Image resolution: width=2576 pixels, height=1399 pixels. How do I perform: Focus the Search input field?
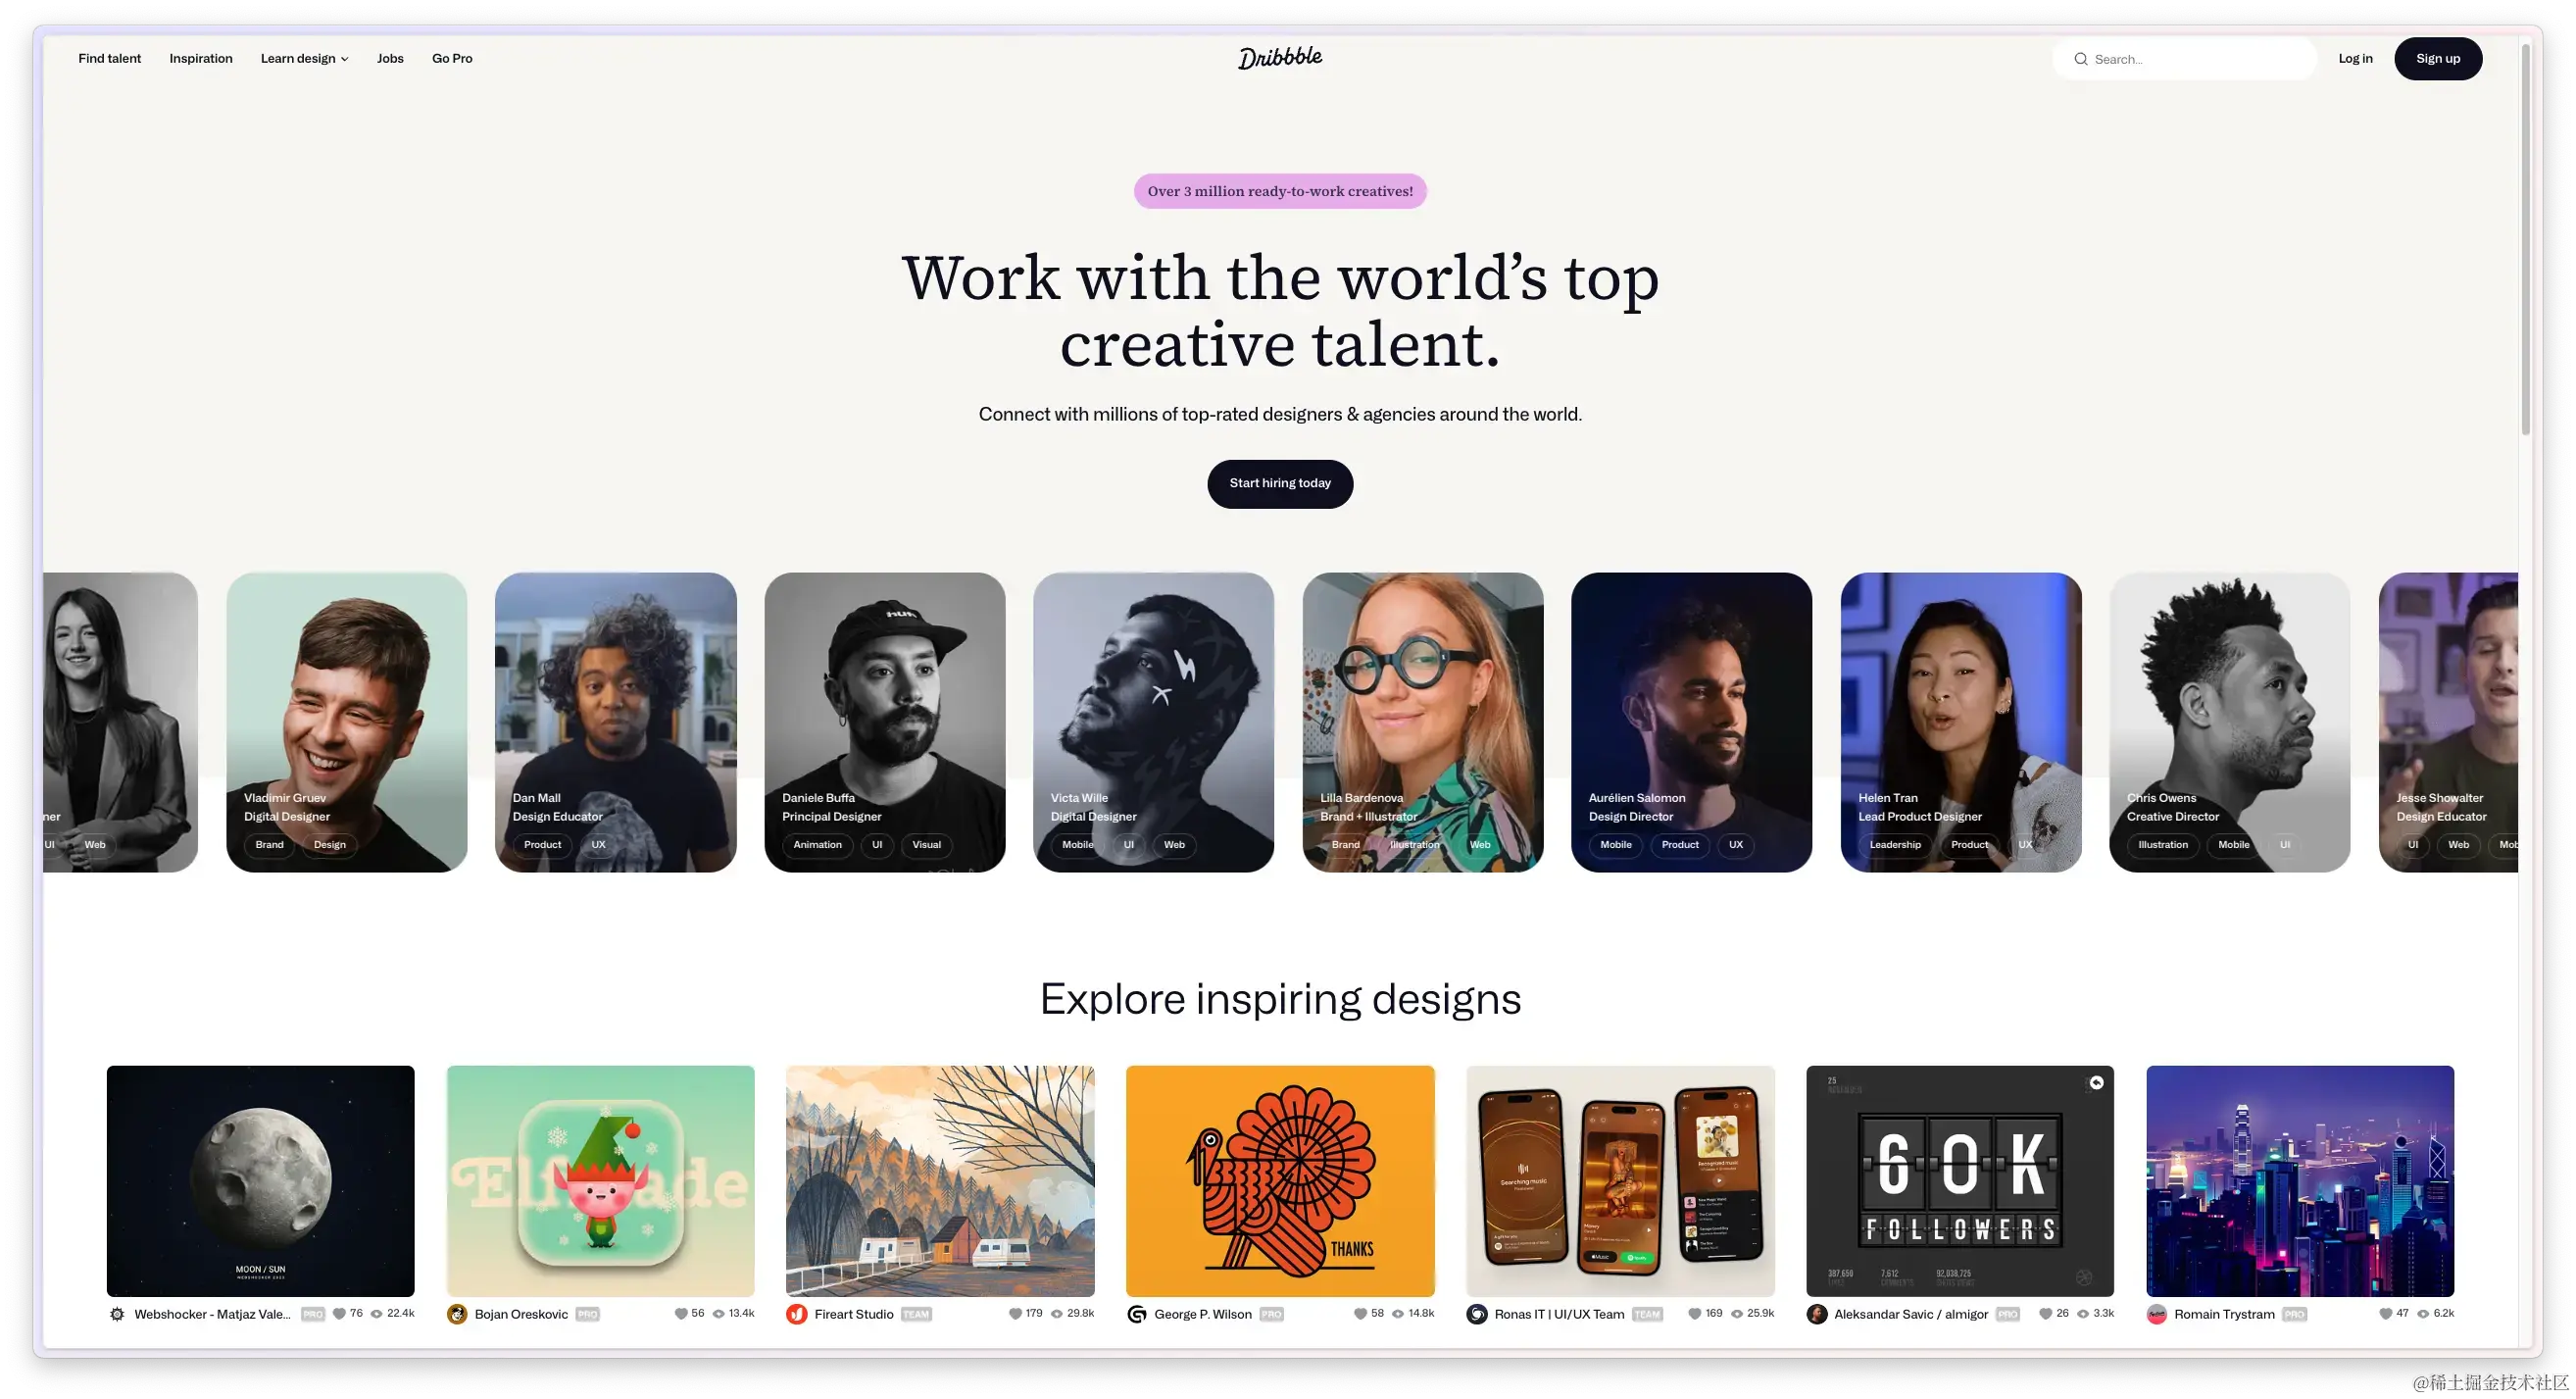2184,59
